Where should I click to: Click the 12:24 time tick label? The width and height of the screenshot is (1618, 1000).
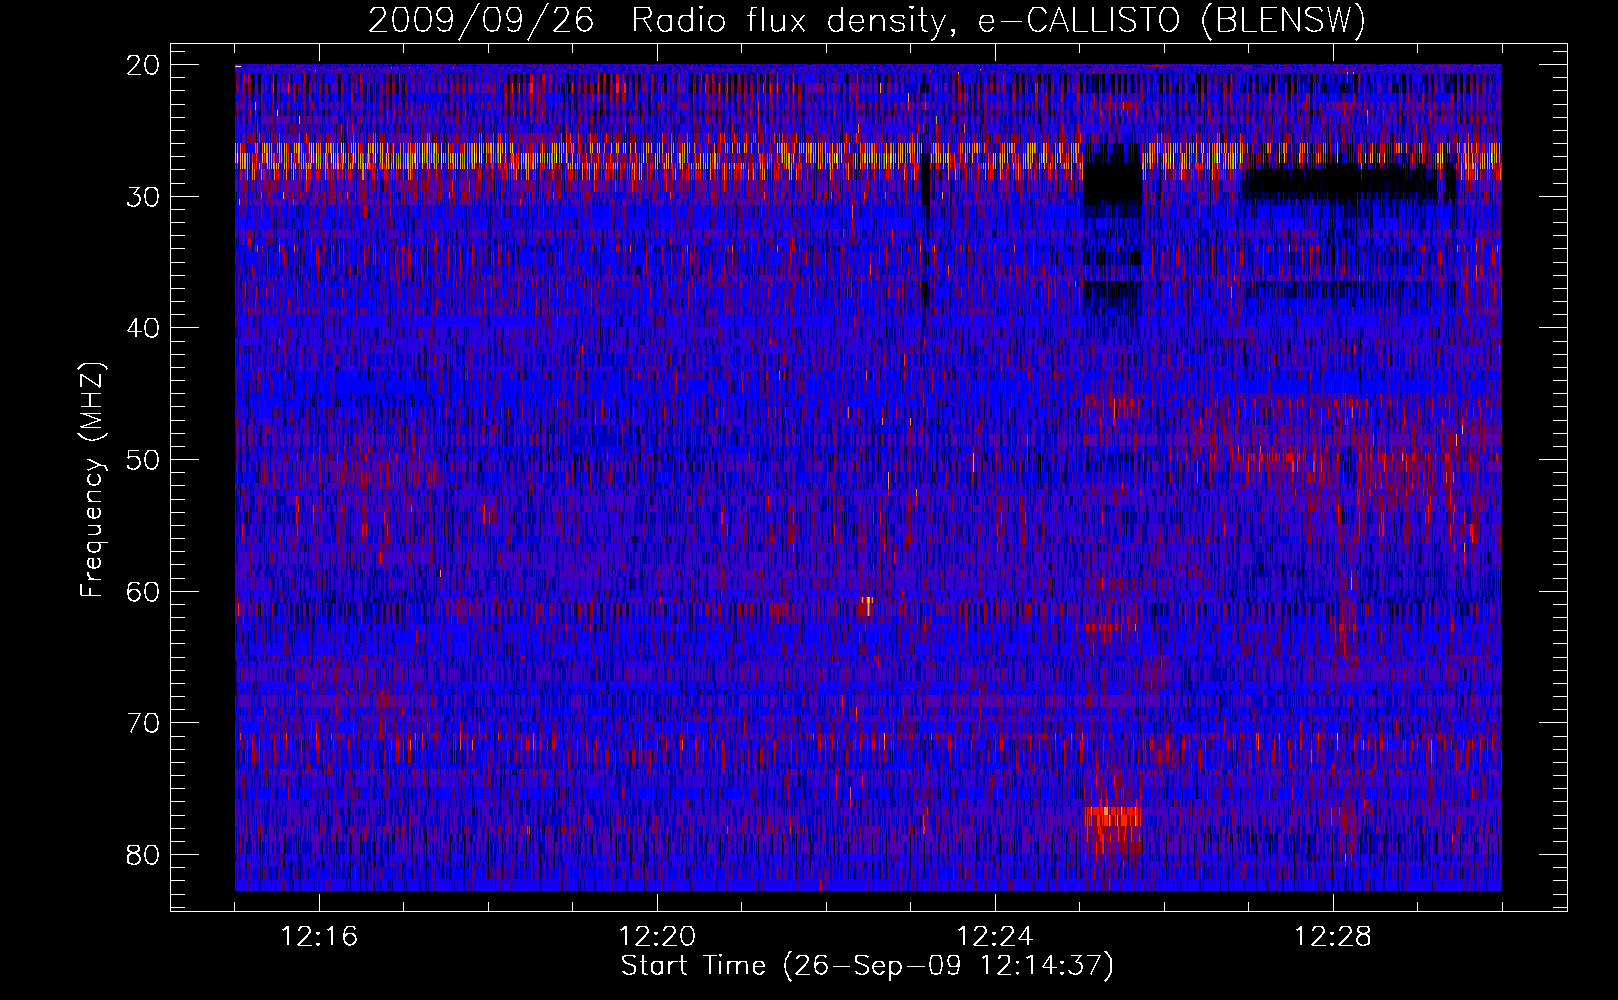[995, 937]
